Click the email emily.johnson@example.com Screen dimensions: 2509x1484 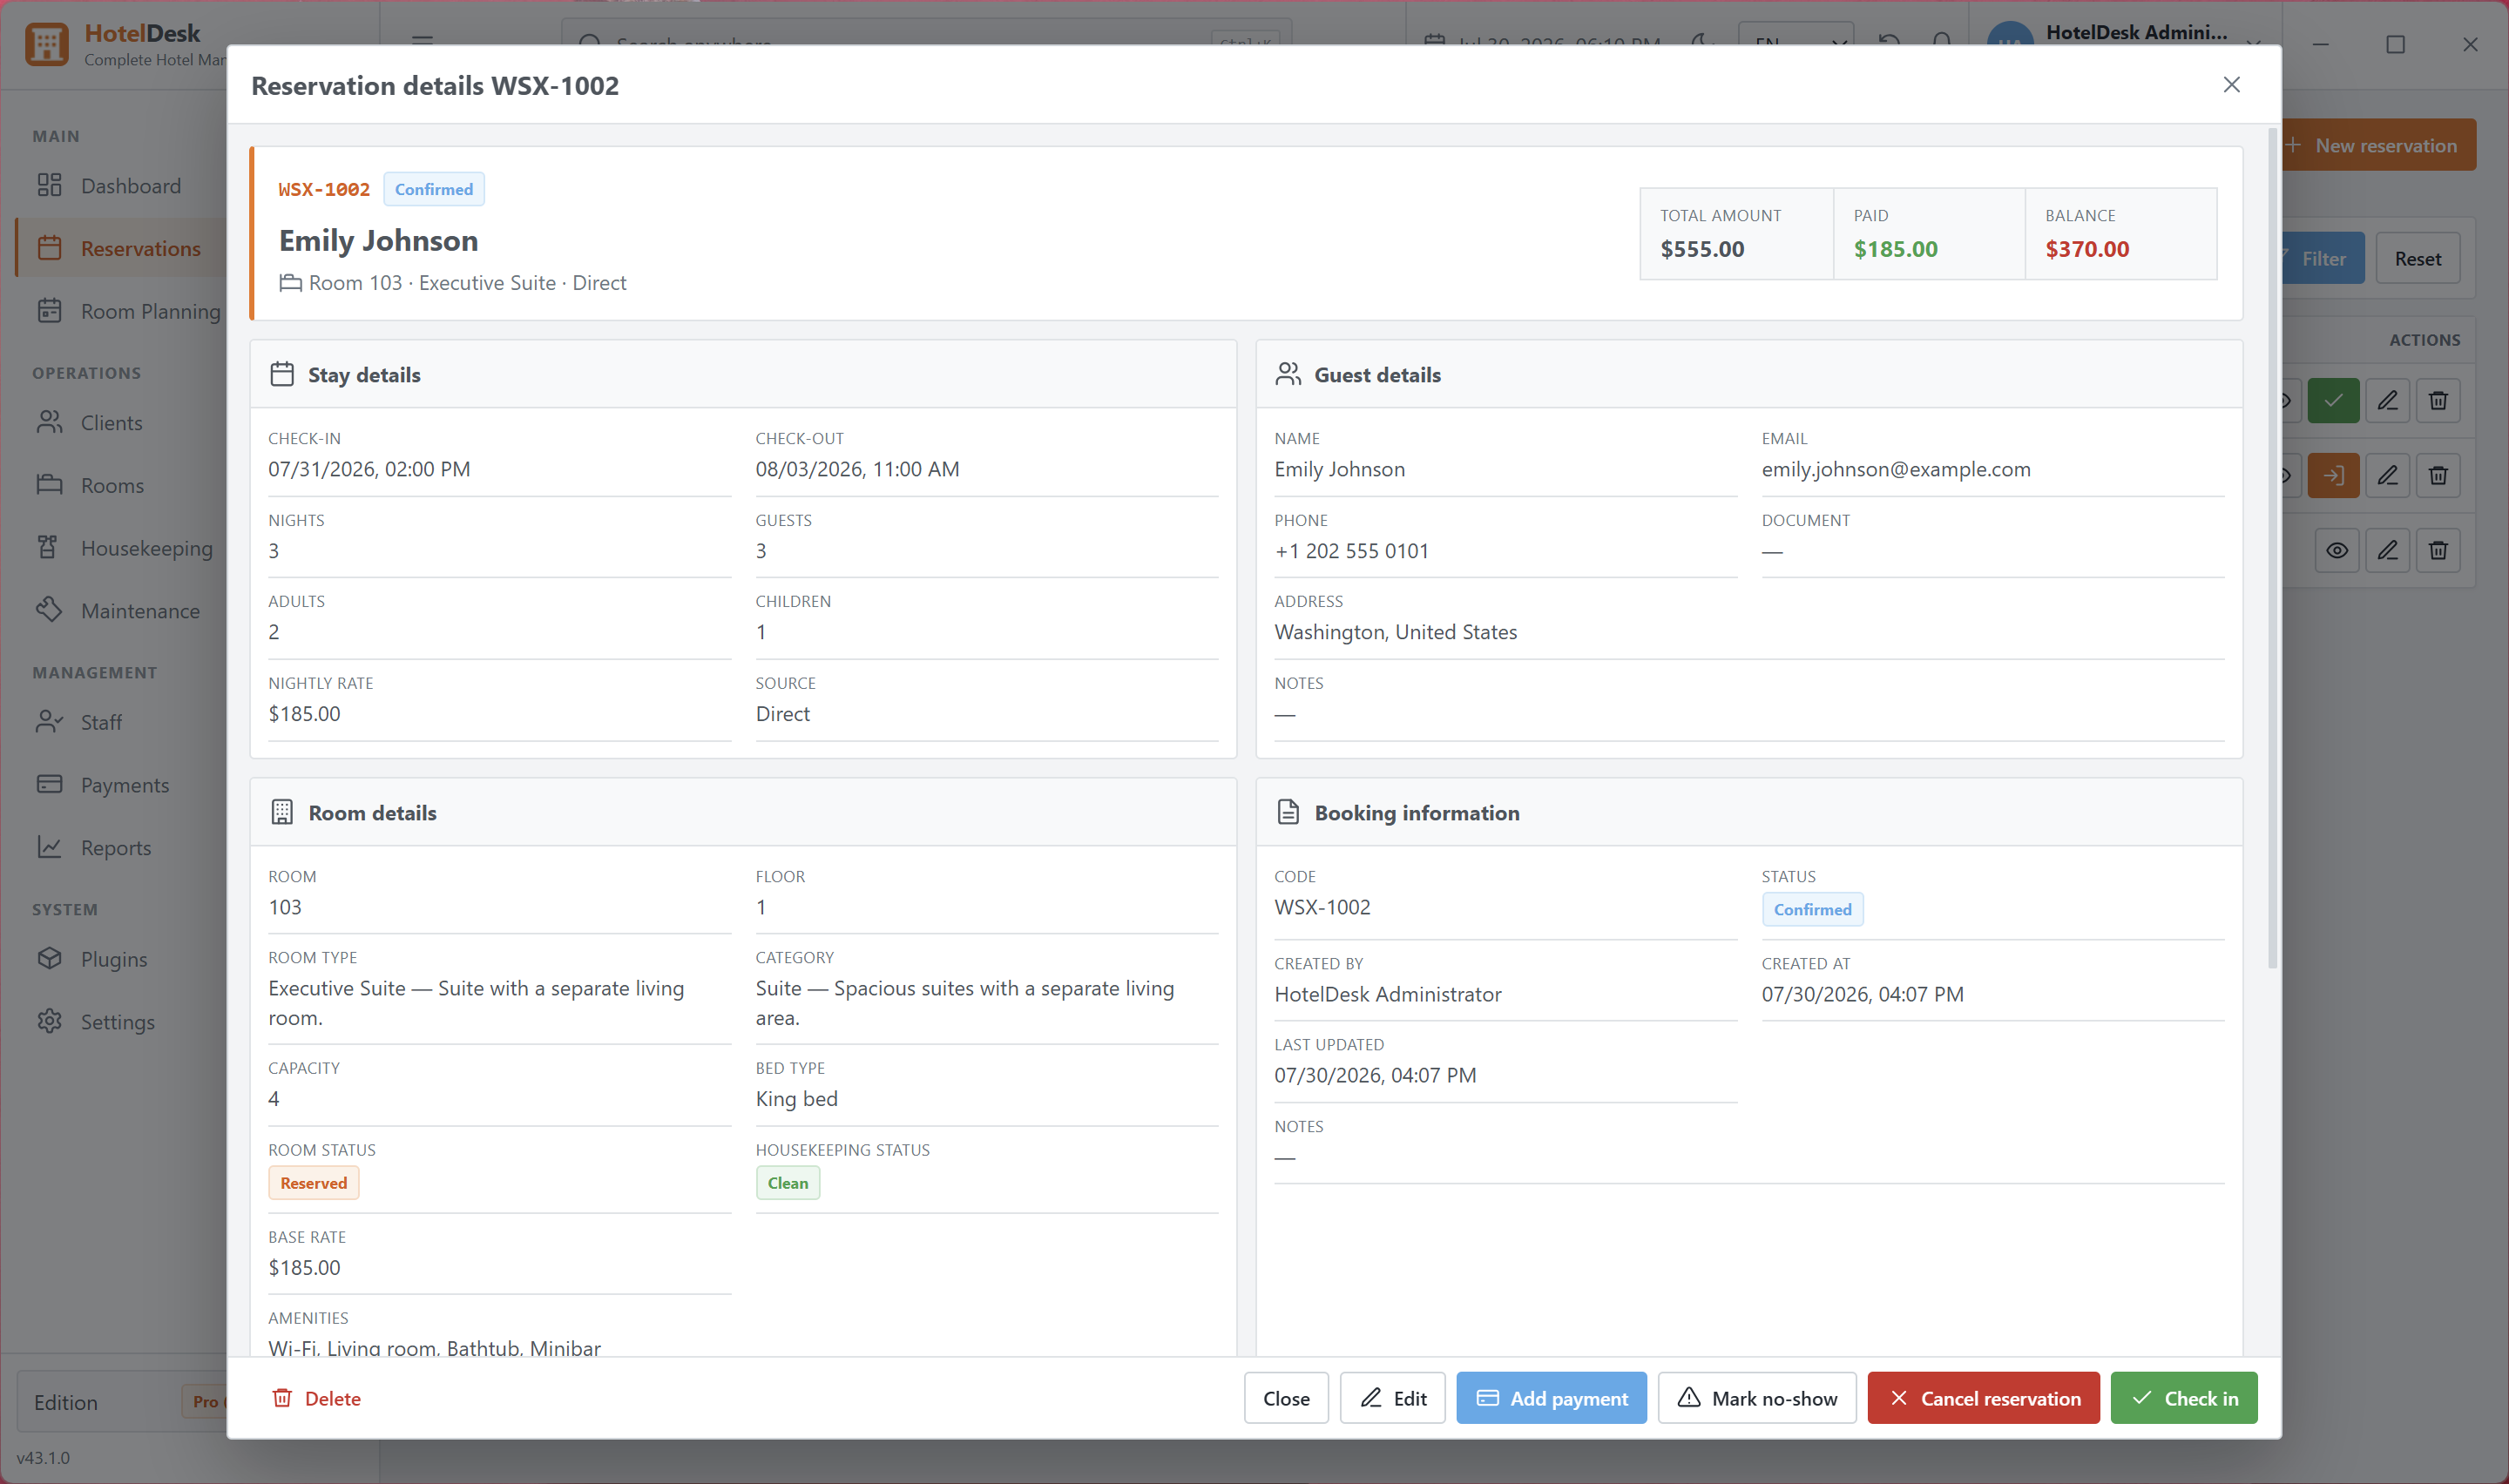click(1896, 469)
